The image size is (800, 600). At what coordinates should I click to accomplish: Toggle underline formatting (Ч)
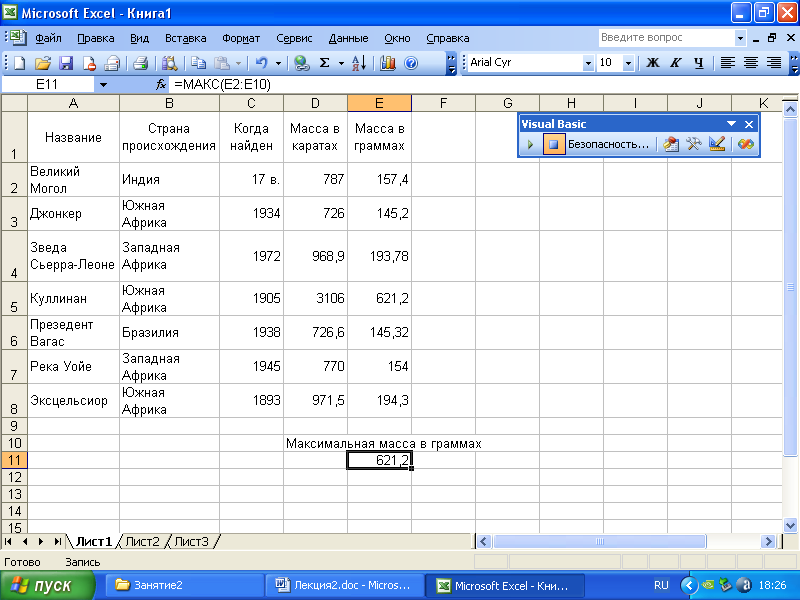(698, 63)
